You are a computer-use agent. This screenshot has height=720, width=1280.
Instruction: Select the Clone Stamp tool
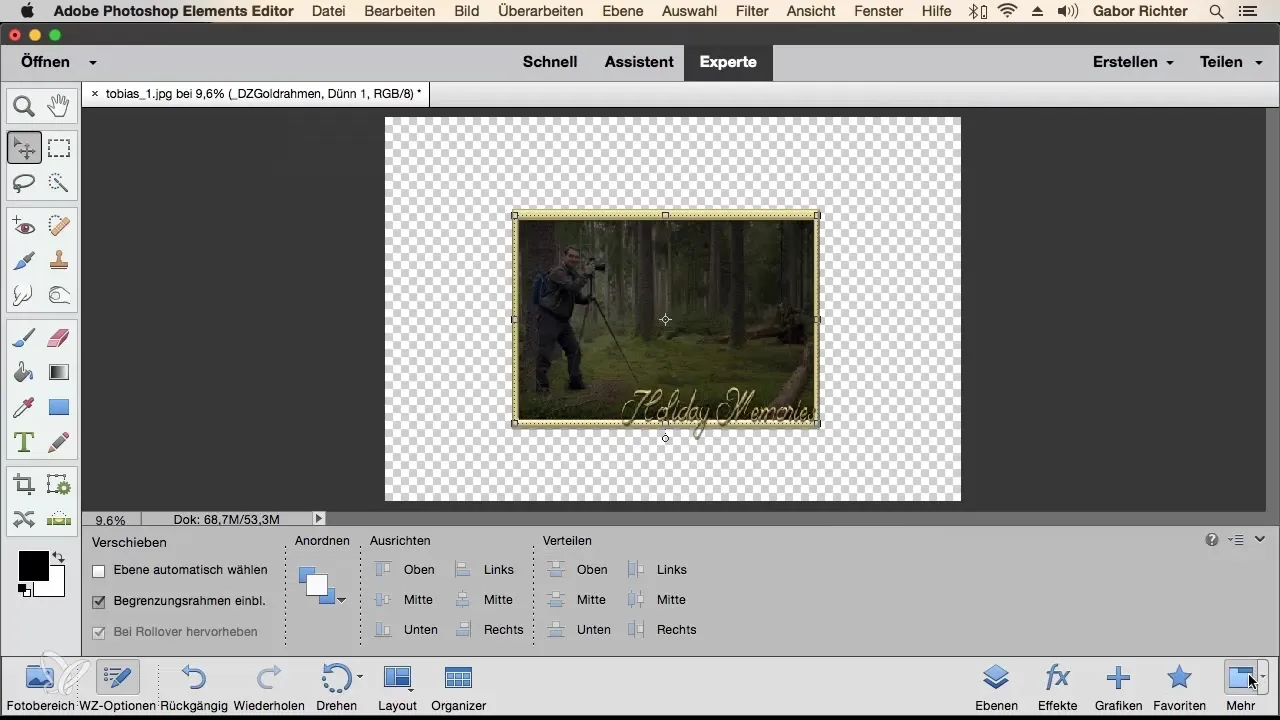click(x=59, y=261)
